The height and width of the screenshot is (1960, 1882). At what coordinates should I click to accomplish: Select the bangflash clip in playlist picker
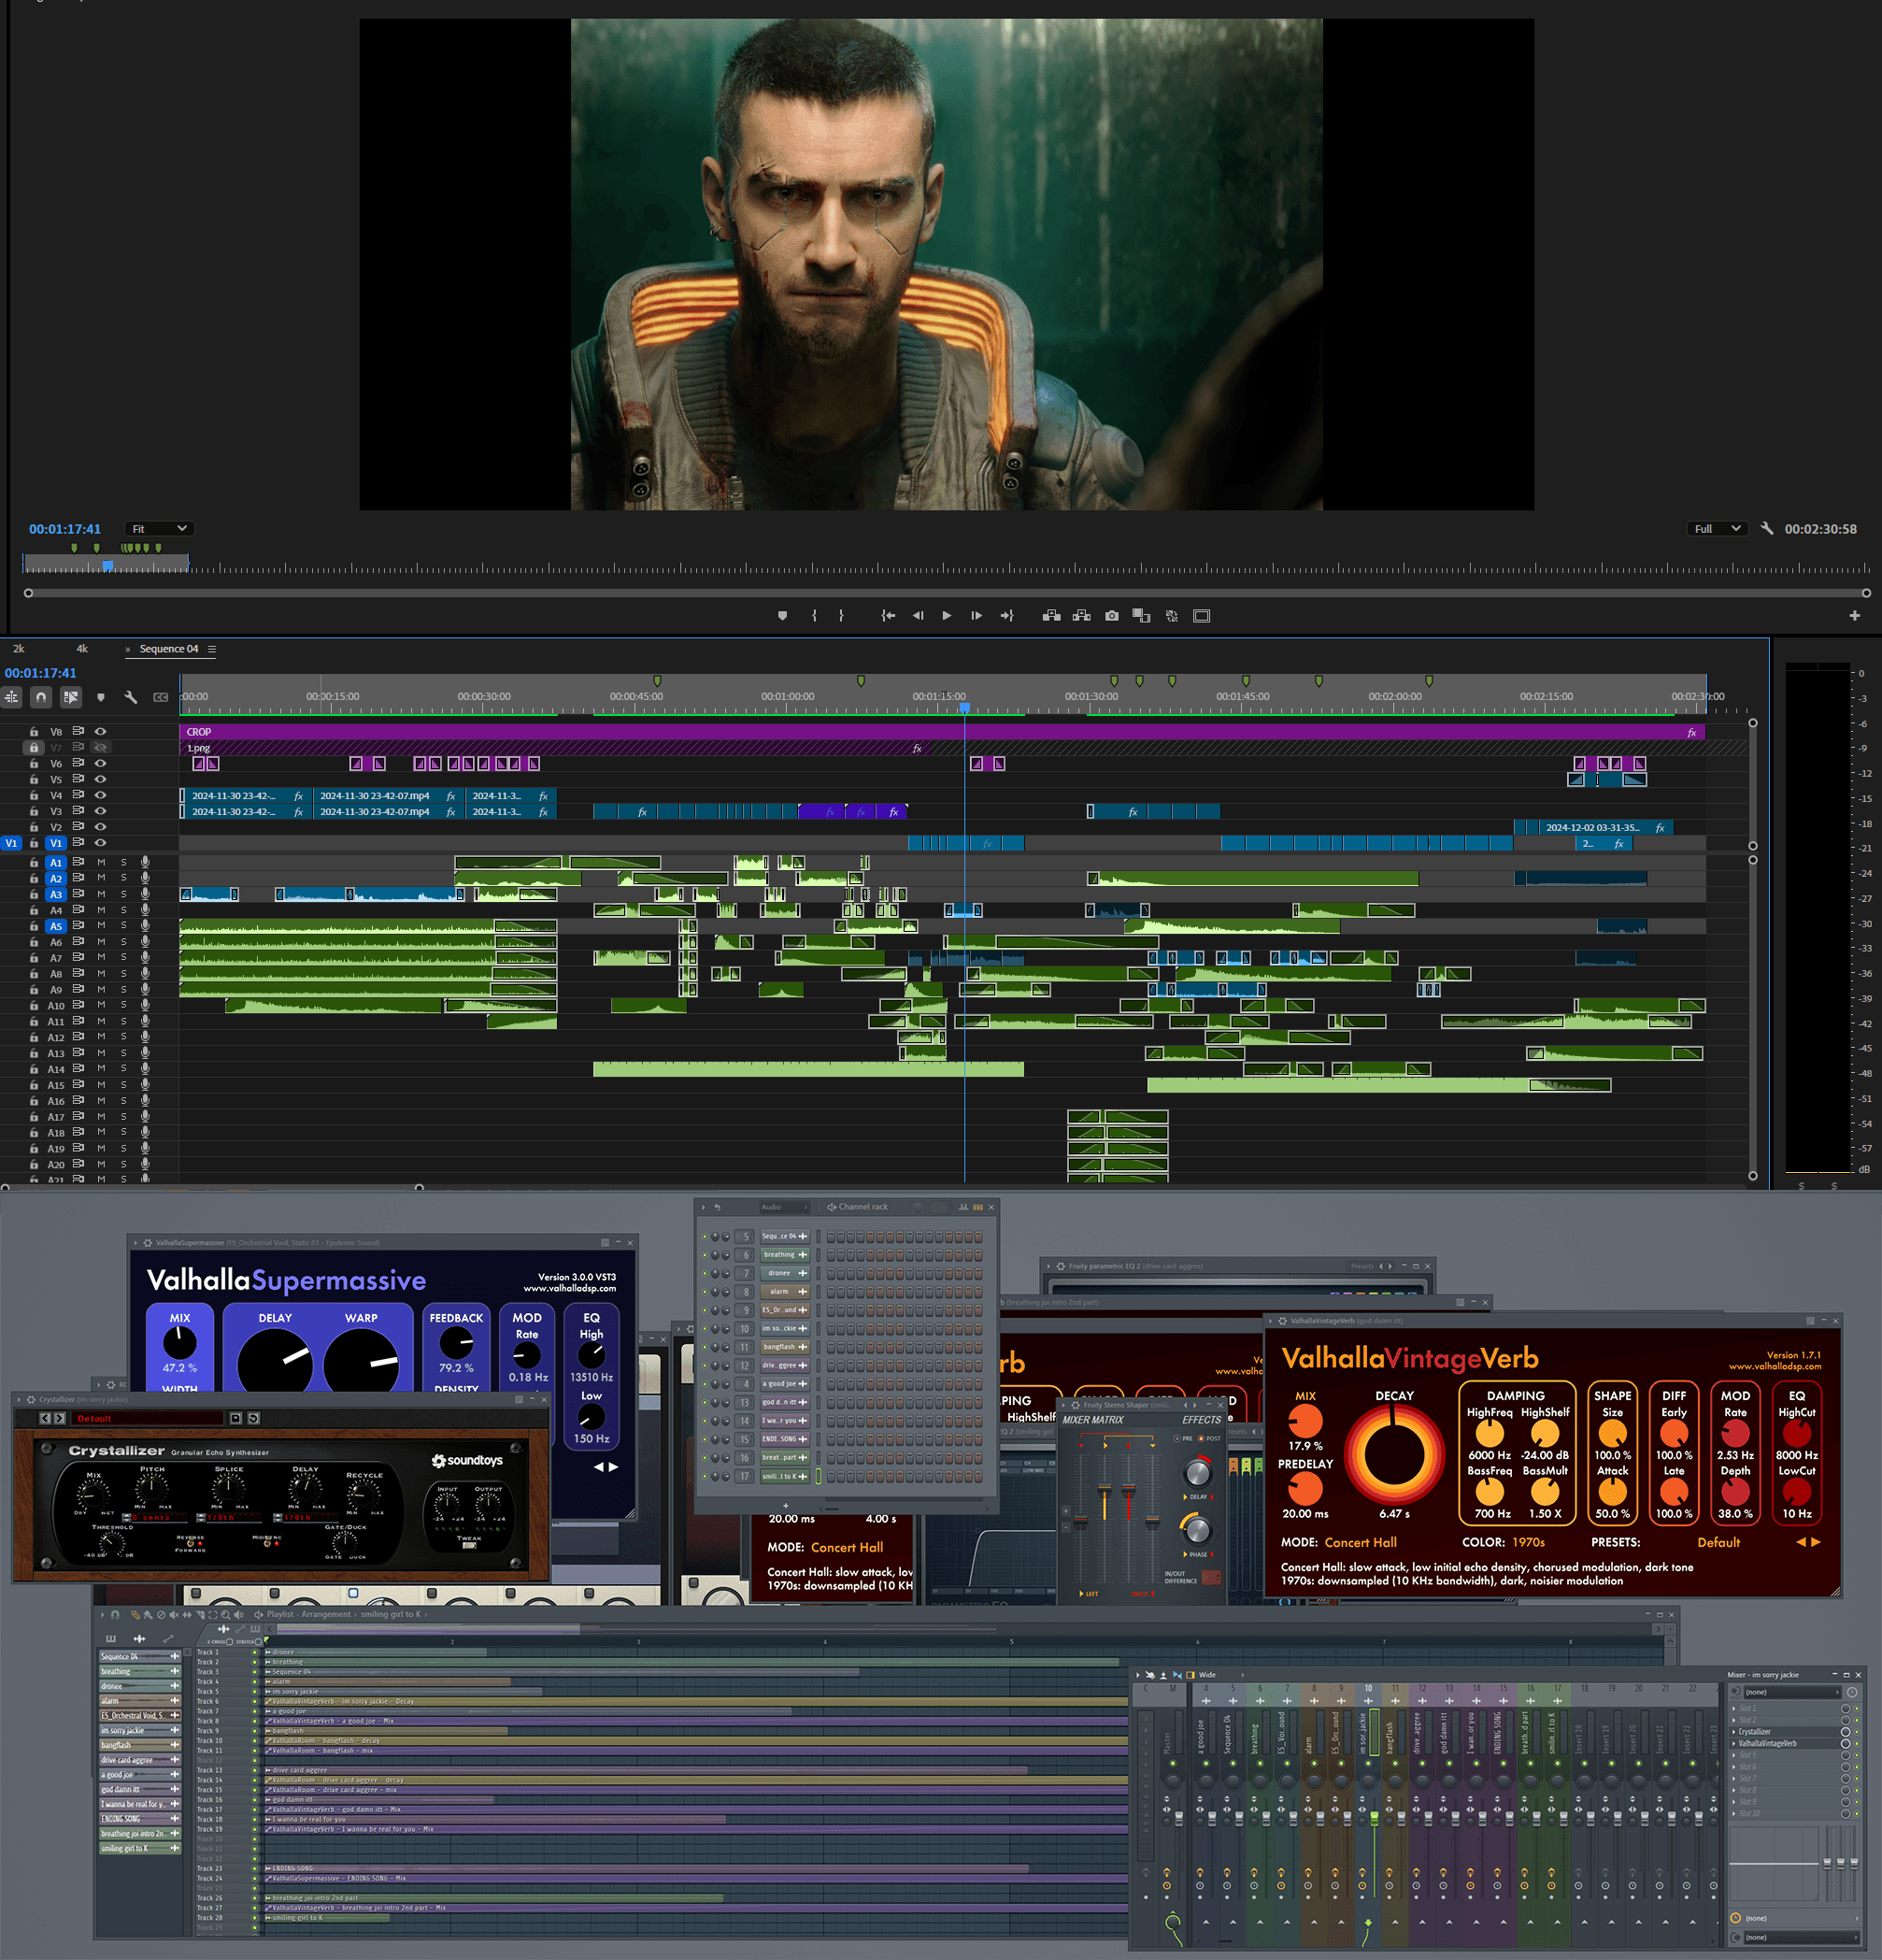click(140, 1745)
